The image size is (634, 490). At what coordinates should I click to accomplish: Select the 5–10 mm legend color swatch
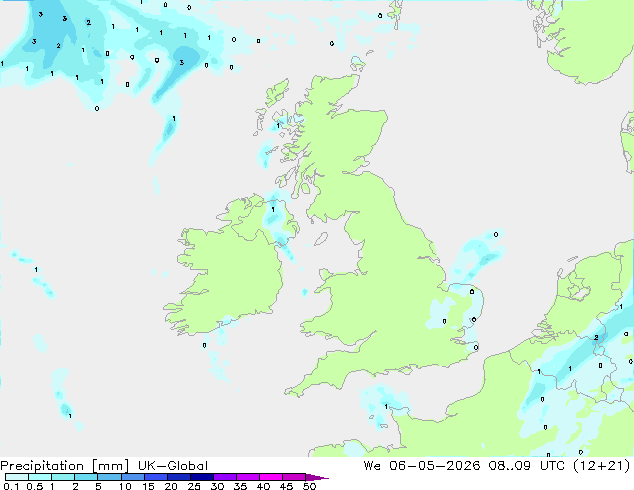click(x=109, y=477)
